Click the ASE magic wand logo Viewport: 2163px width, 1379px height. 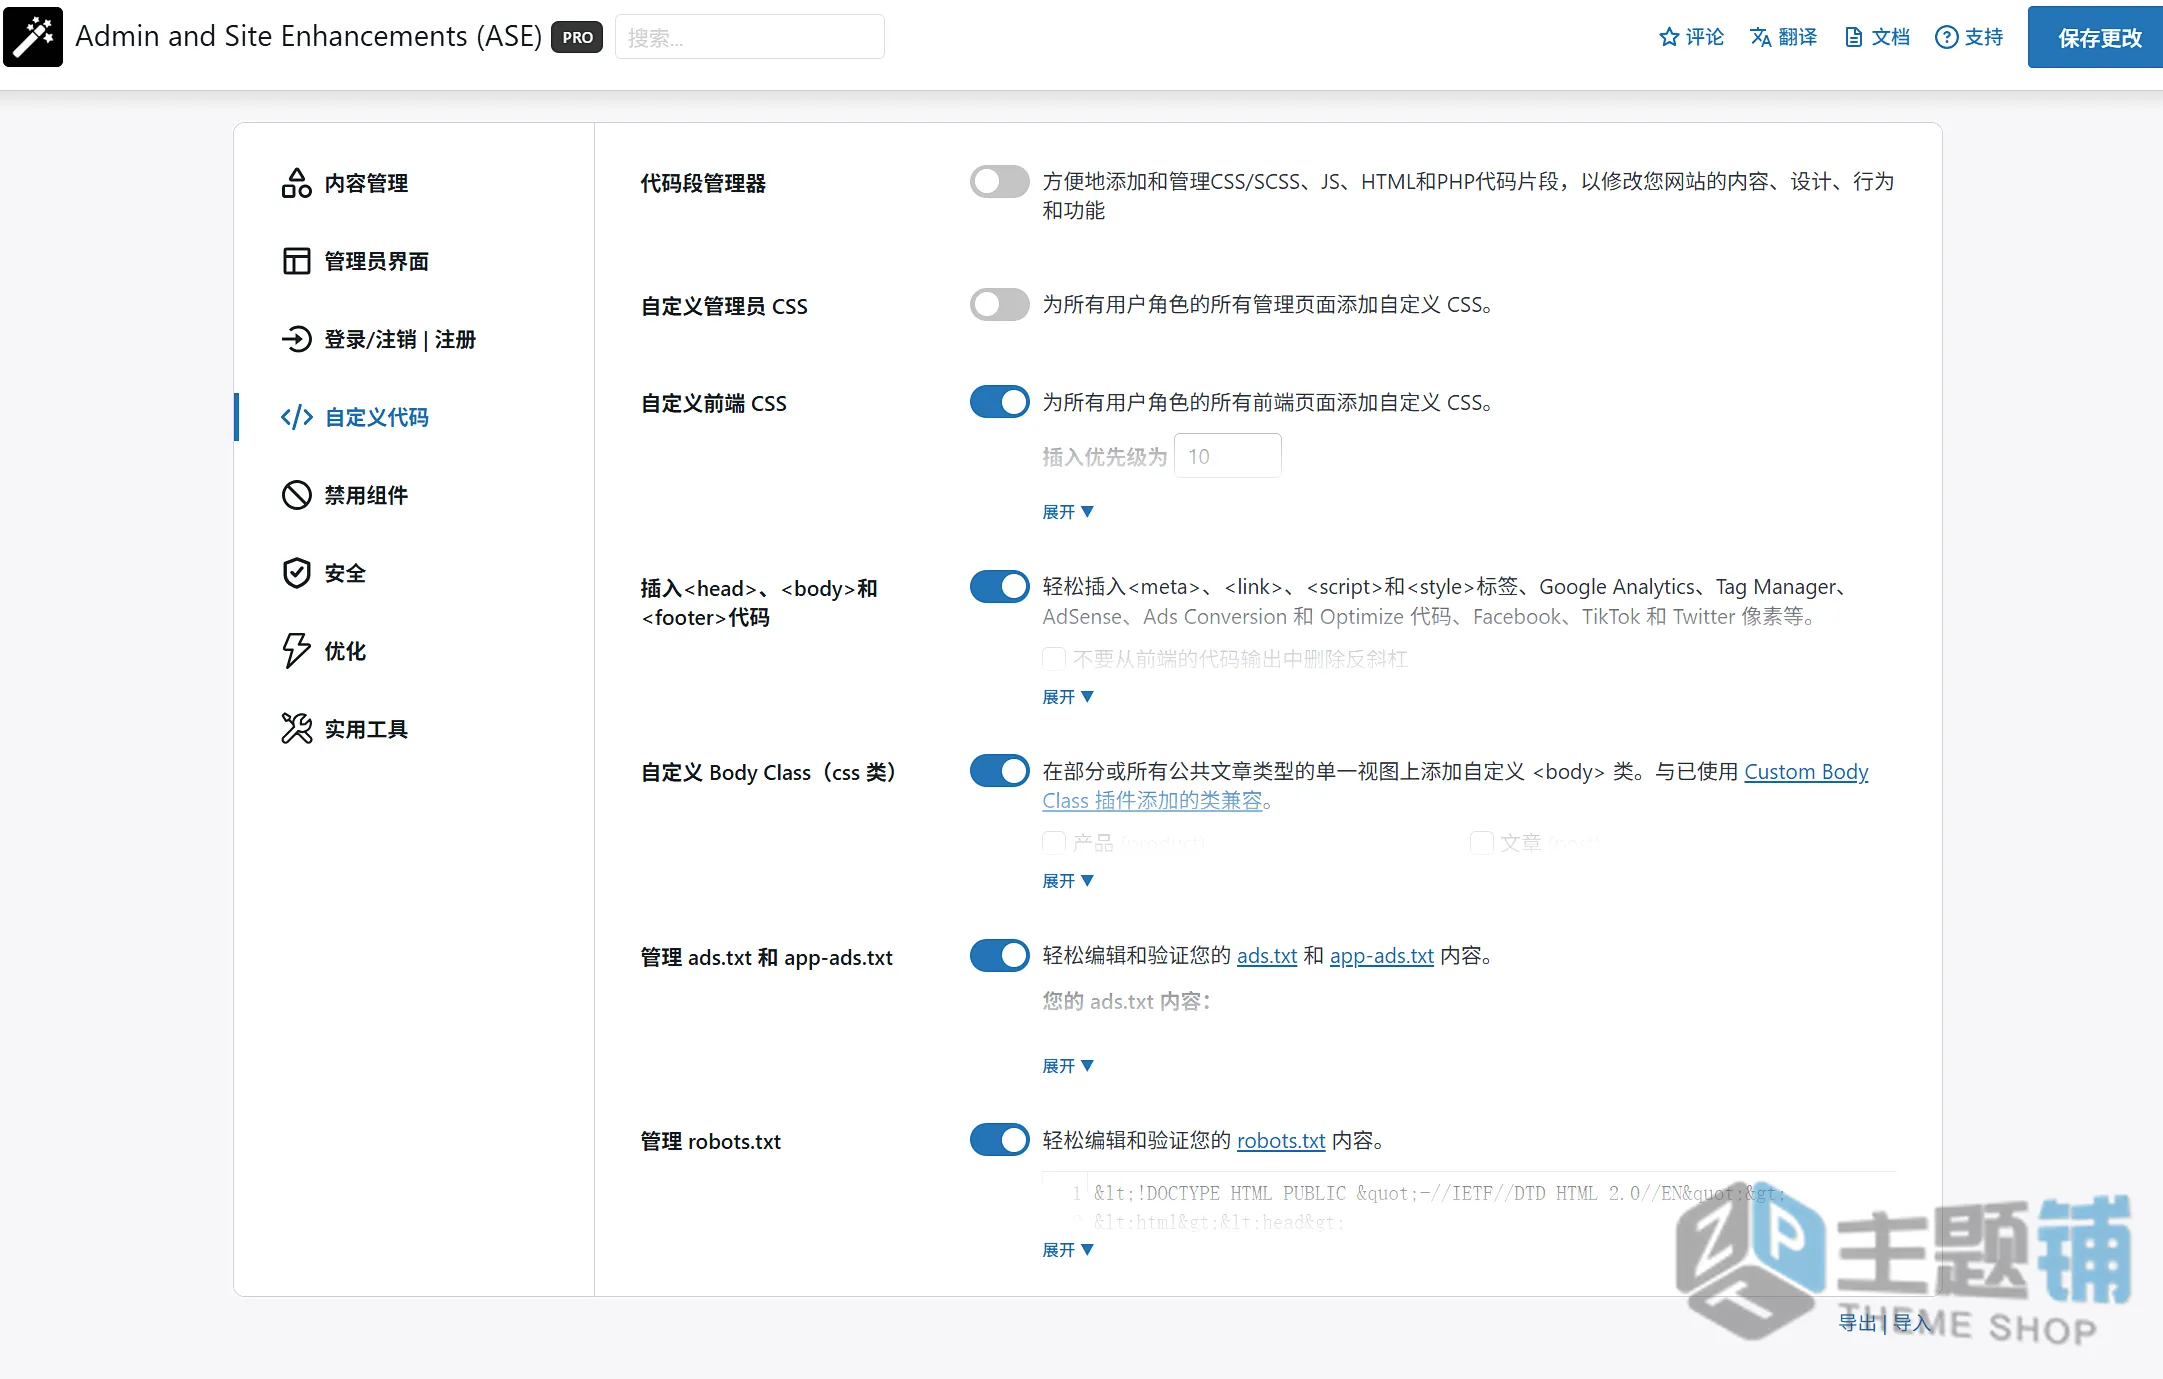[33, 37]
